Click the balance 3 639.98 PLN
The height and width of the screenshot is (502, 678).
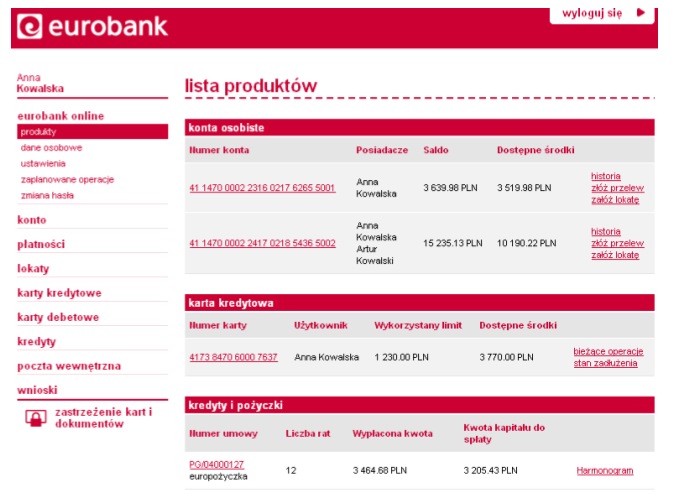coord(450,188)
